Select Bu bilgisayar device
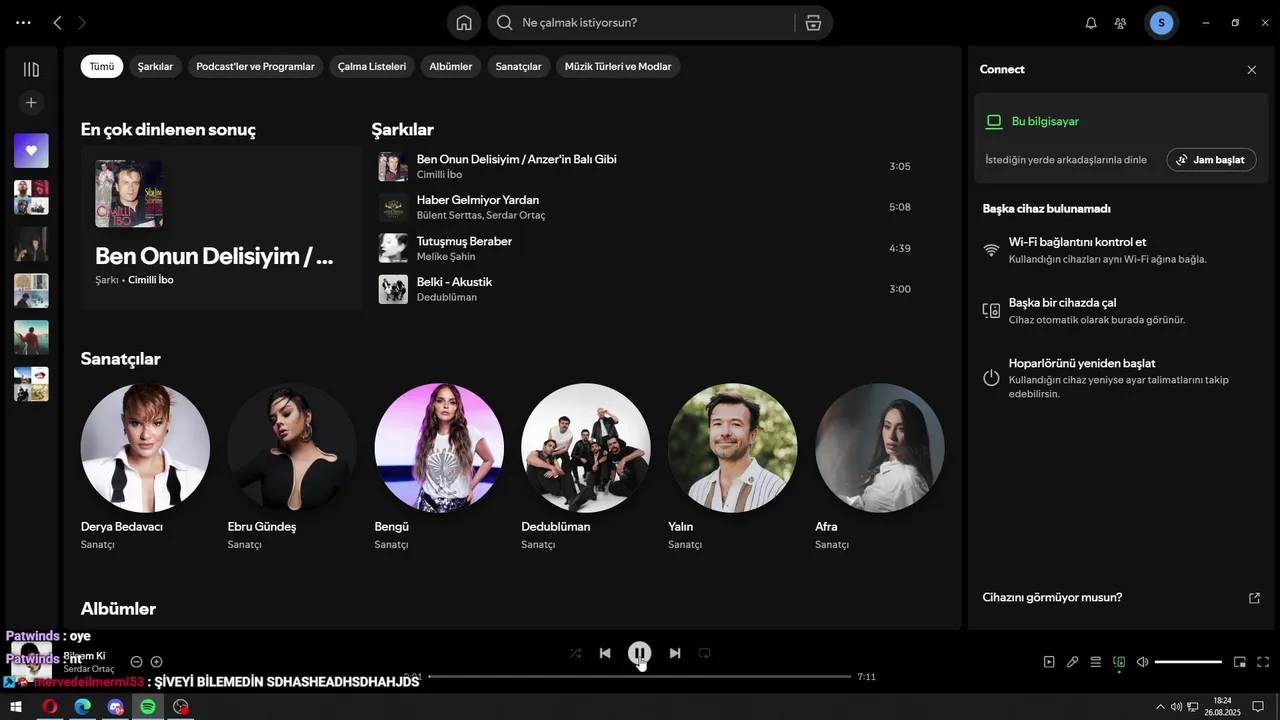1280x720 pixels. 1045,121
